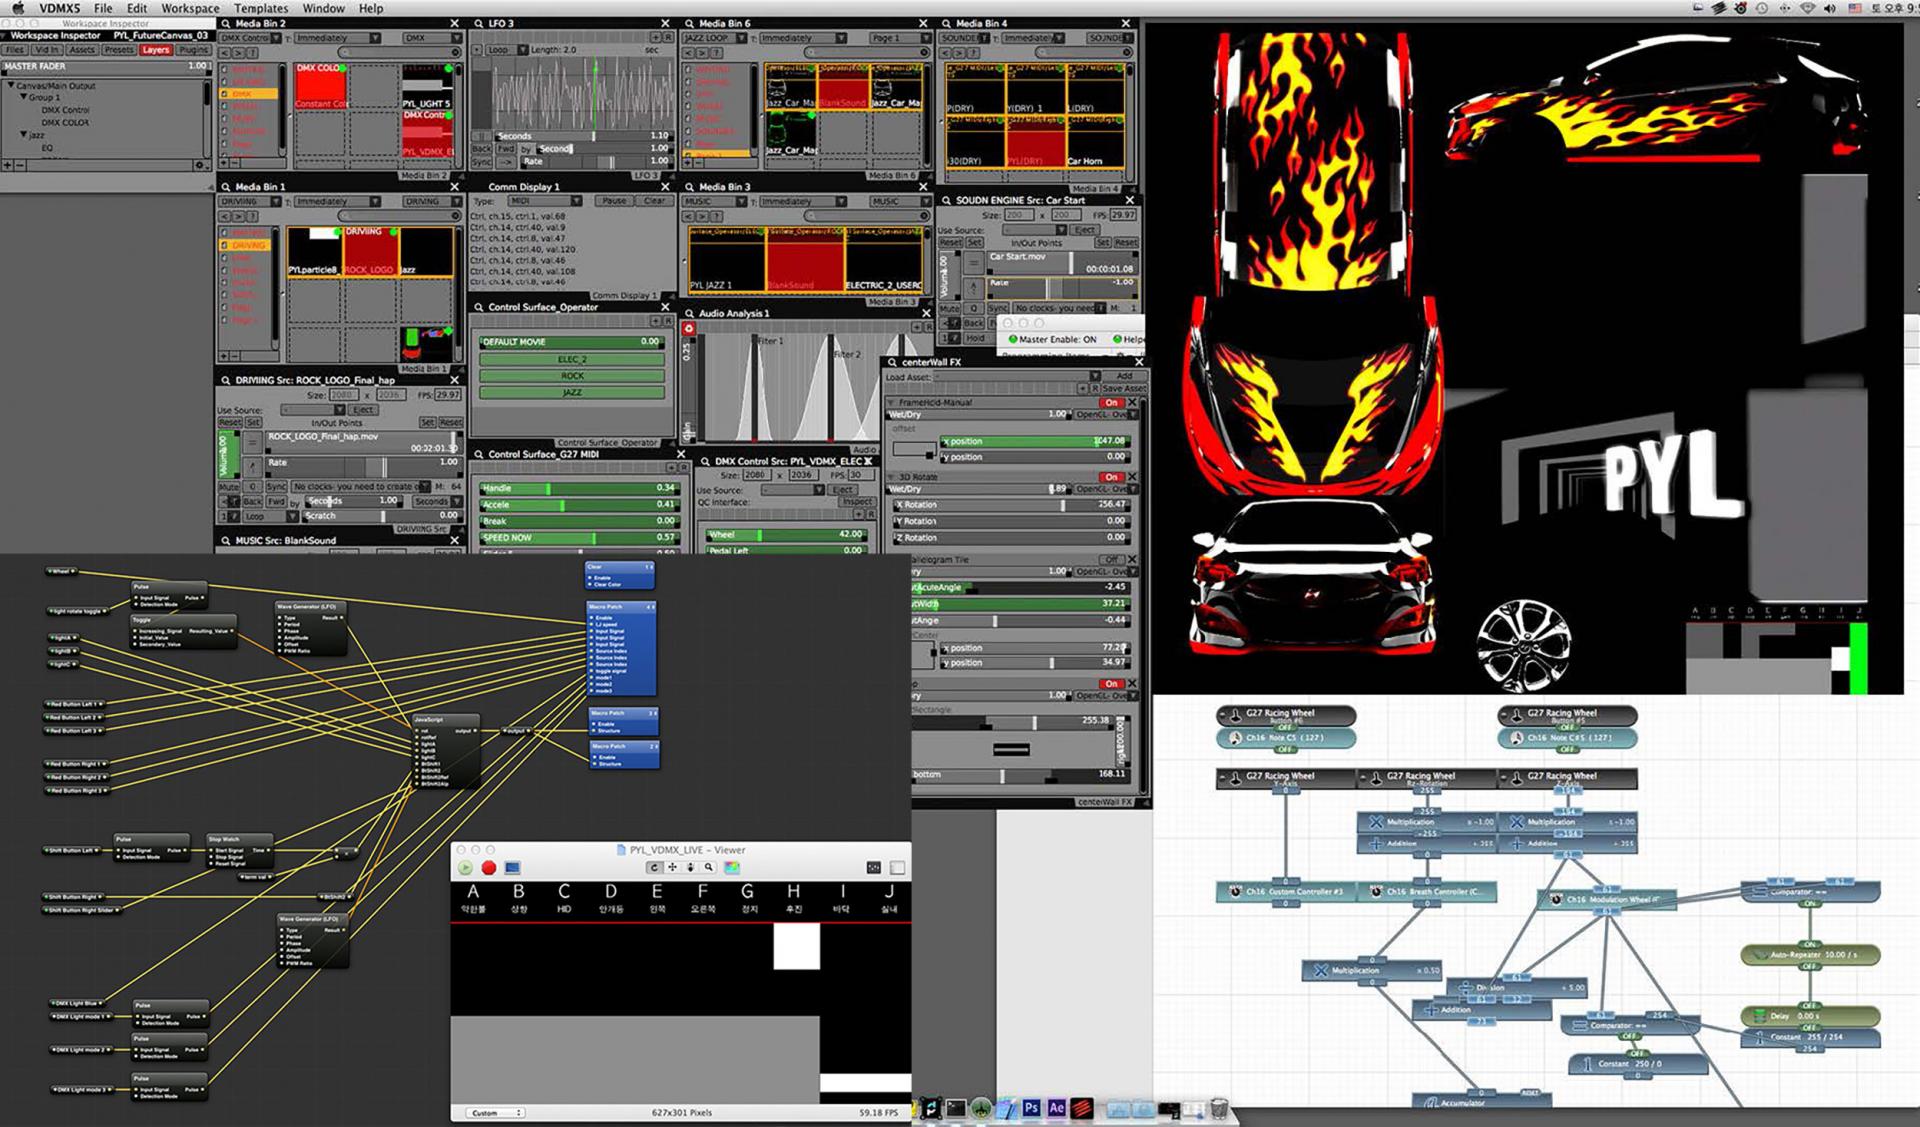This screenshot has height=1127, width=1920.
Task: Select the rotate tool in Viewer toolbar
Action: point(654,868)
